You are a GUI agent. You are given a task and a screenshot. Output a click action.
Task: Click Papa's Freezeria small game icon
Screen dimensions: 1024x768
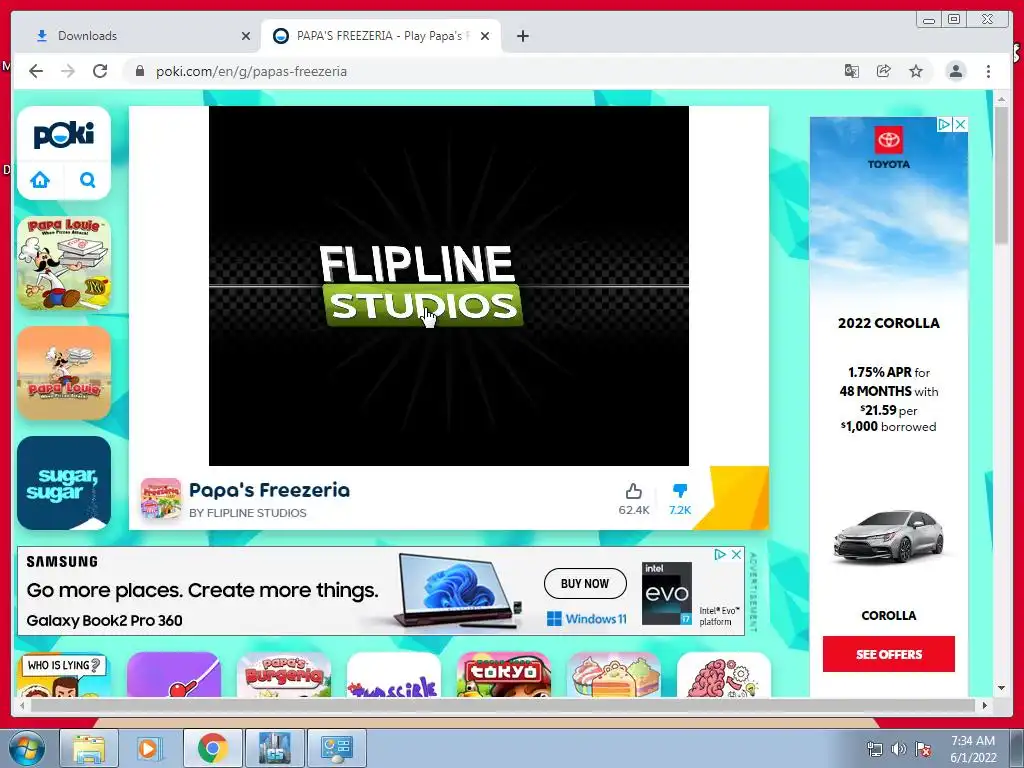161,498
